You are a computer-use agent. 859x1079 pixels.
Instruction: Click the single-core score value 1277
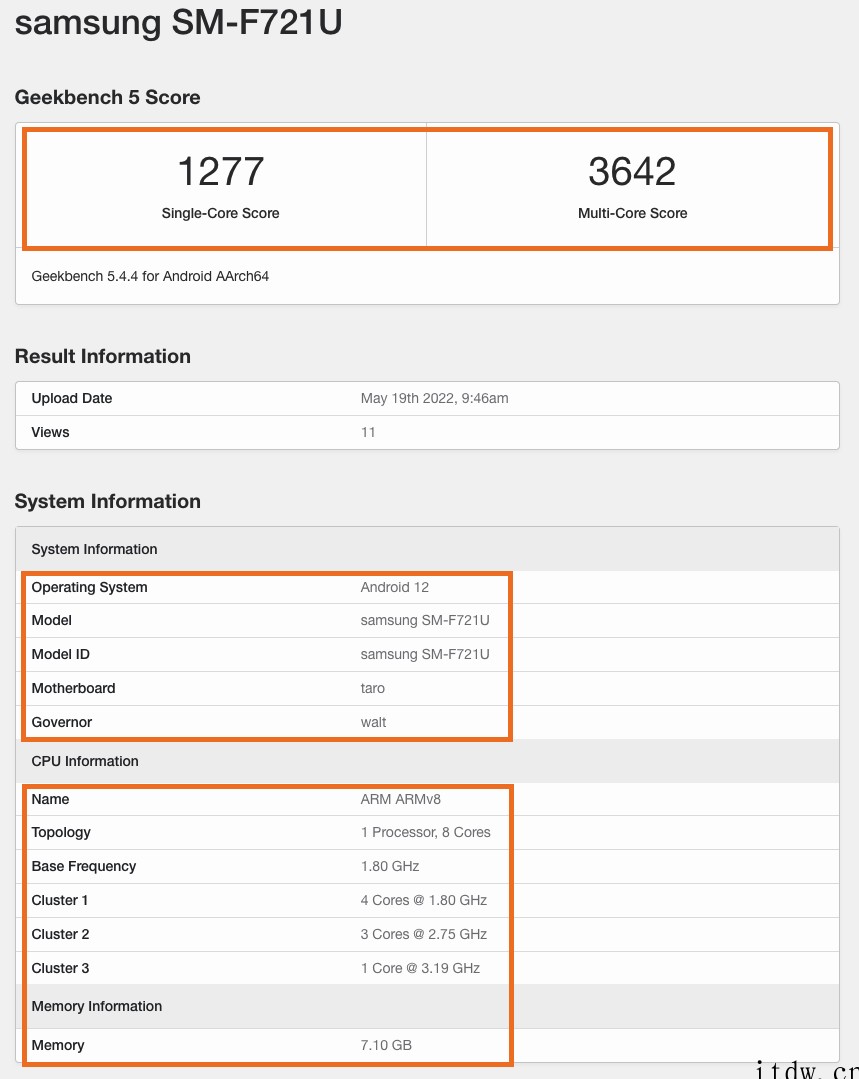pyautogui.click(x=220, y=171)
